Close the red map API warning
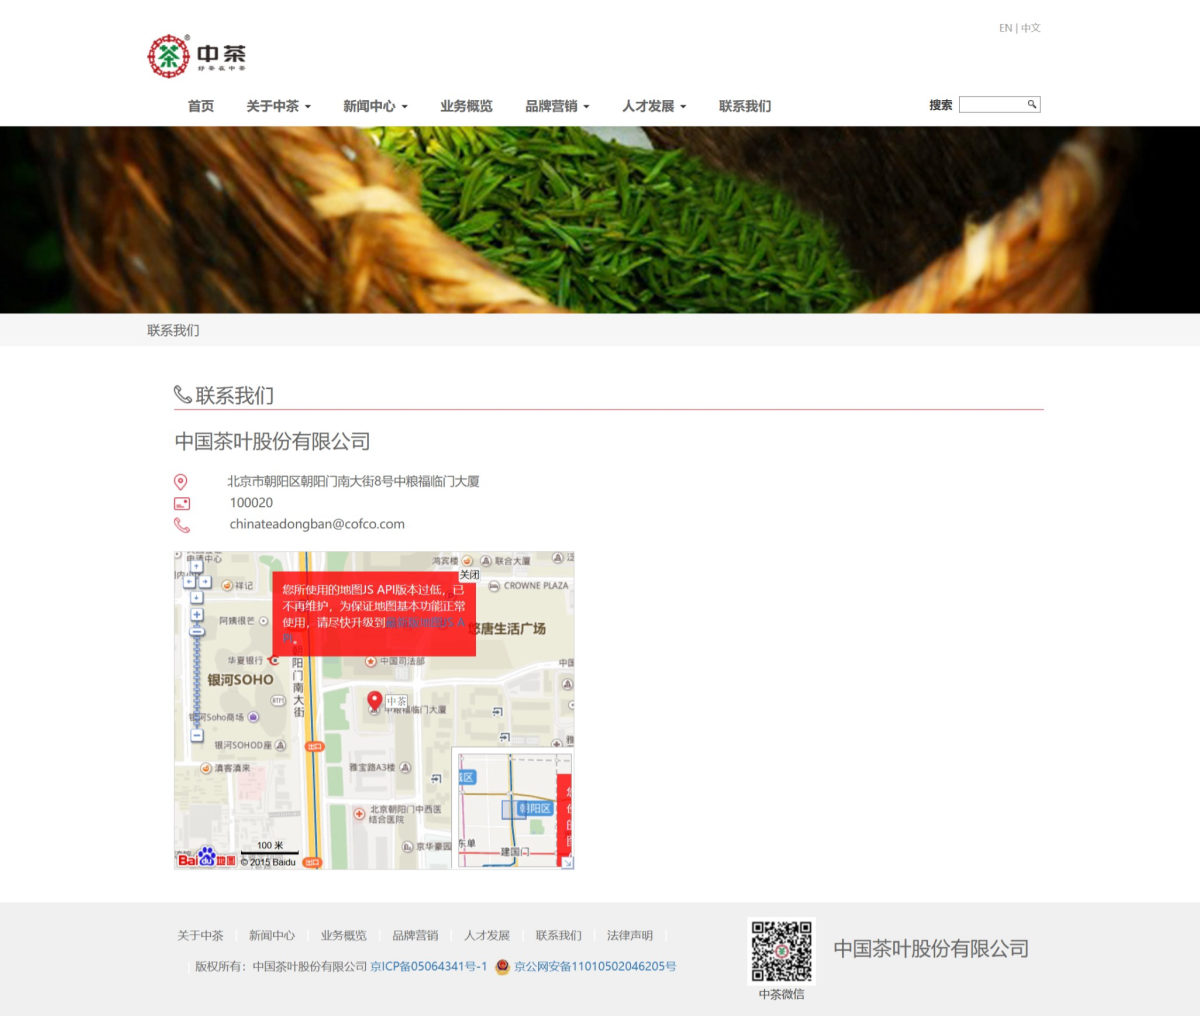Screen dimensions: 1200x1016 tap(468, 575)
